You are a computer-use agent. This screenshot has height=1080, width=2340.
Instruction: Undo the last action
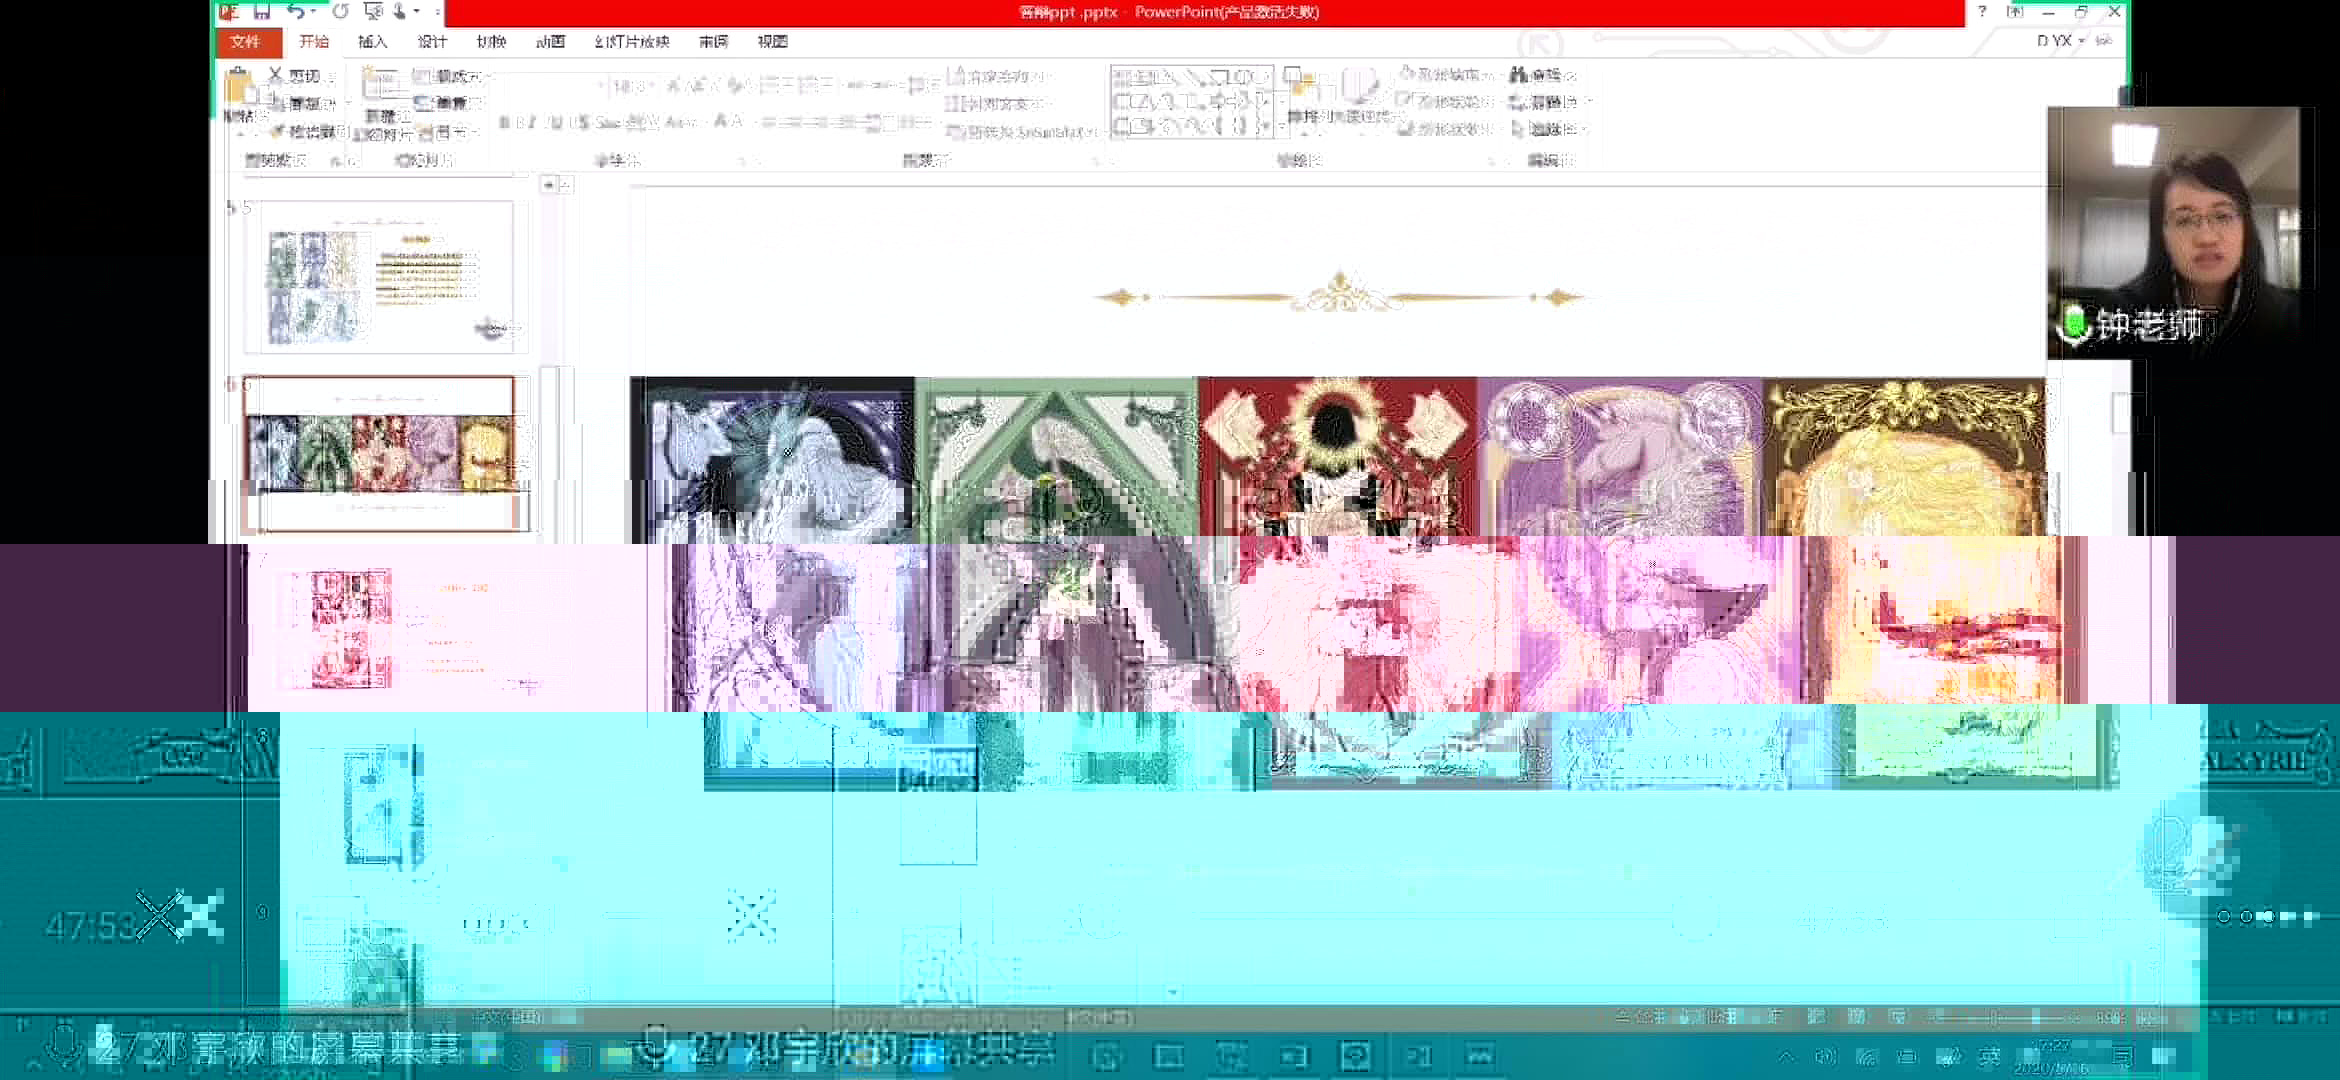point(296,12)
